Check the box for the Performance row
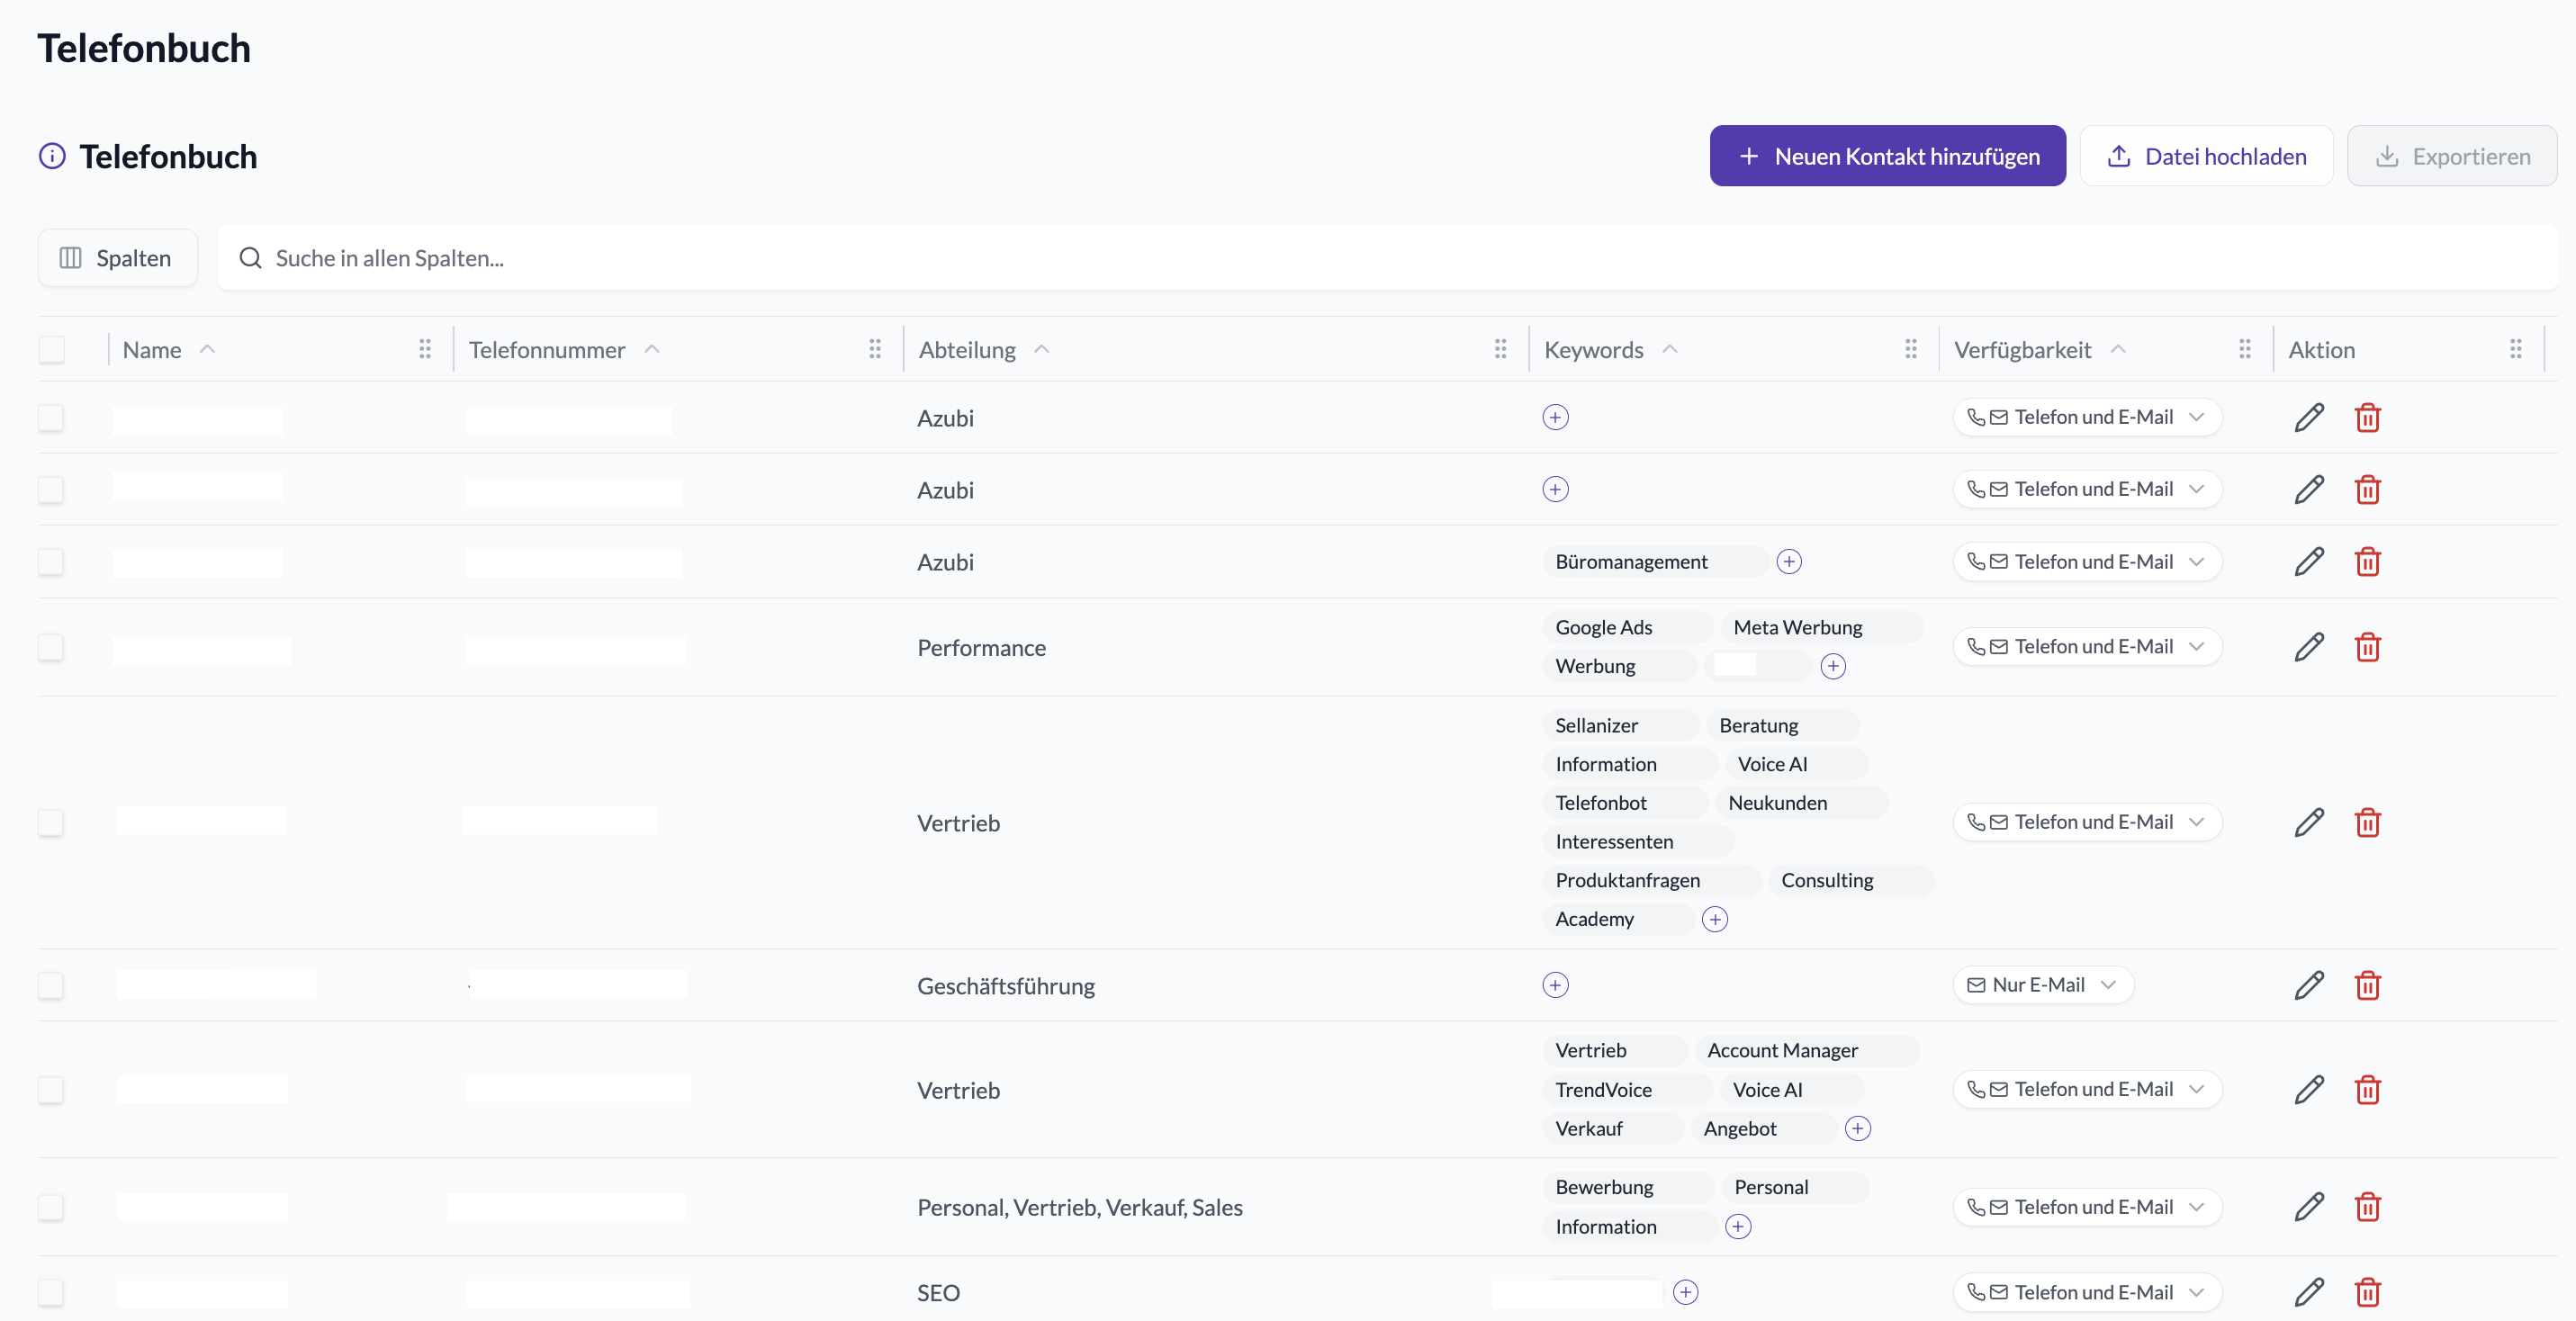 pyautogui.click(x=51, y=647)
